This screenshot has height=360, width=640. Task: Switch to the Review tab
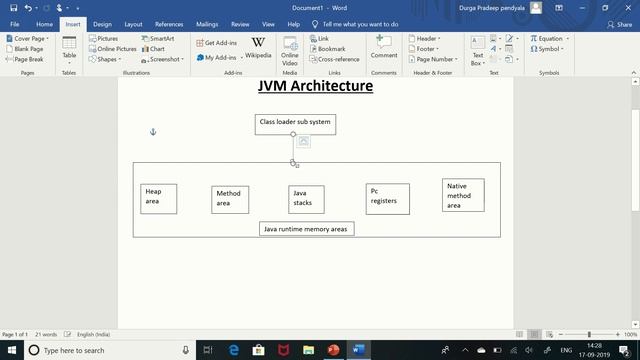(x=240, y=24)
